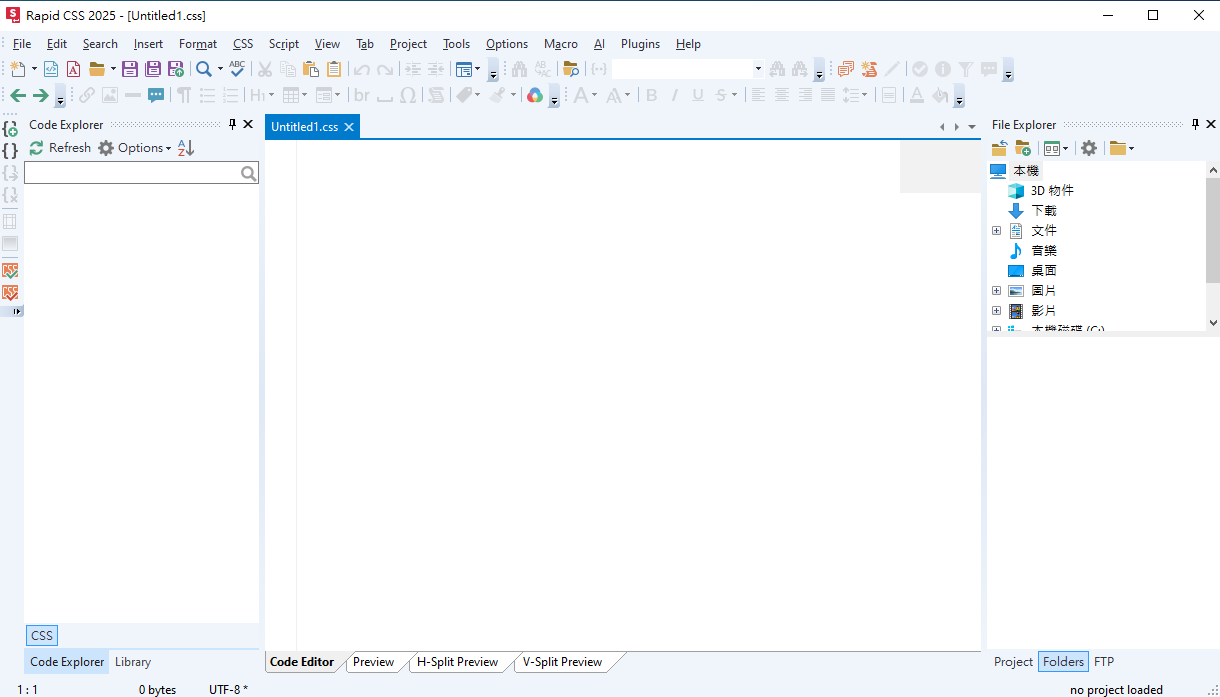Click the AI chat bubbles toolbar icon

click(846, 69)
